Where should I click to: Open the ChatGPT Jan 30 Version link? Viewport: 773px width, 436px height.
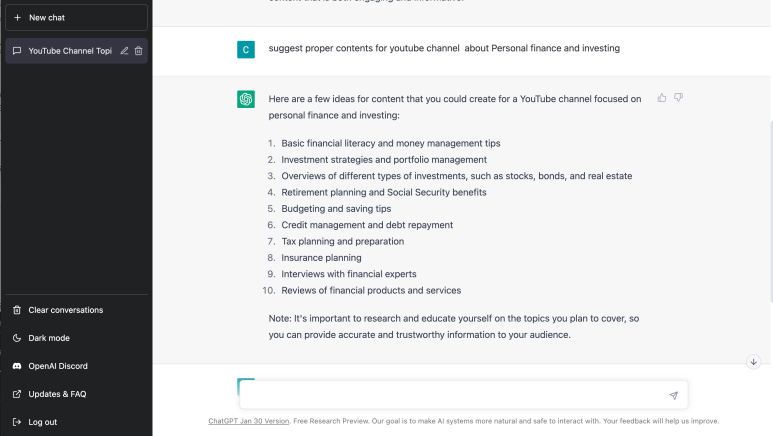pos(249,421)
